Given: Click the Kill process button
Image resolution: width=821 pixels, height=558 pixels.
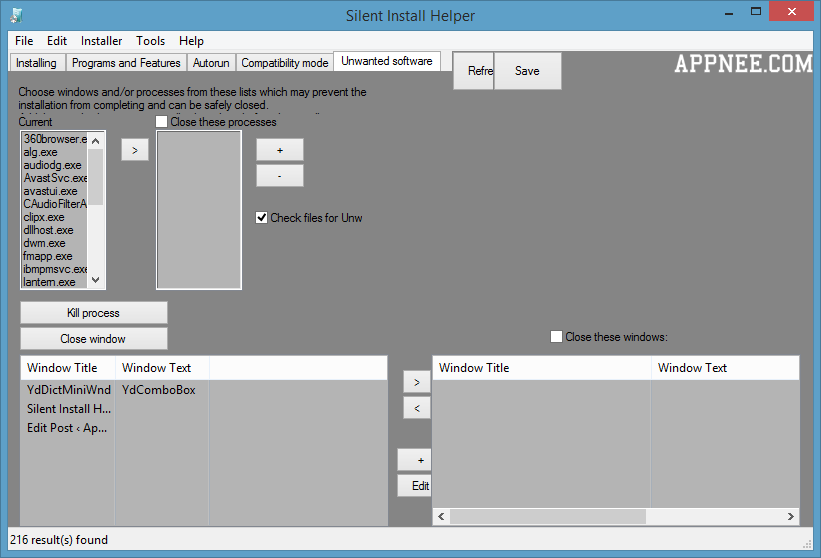Looking at the screenshot, I should point(94,313).
